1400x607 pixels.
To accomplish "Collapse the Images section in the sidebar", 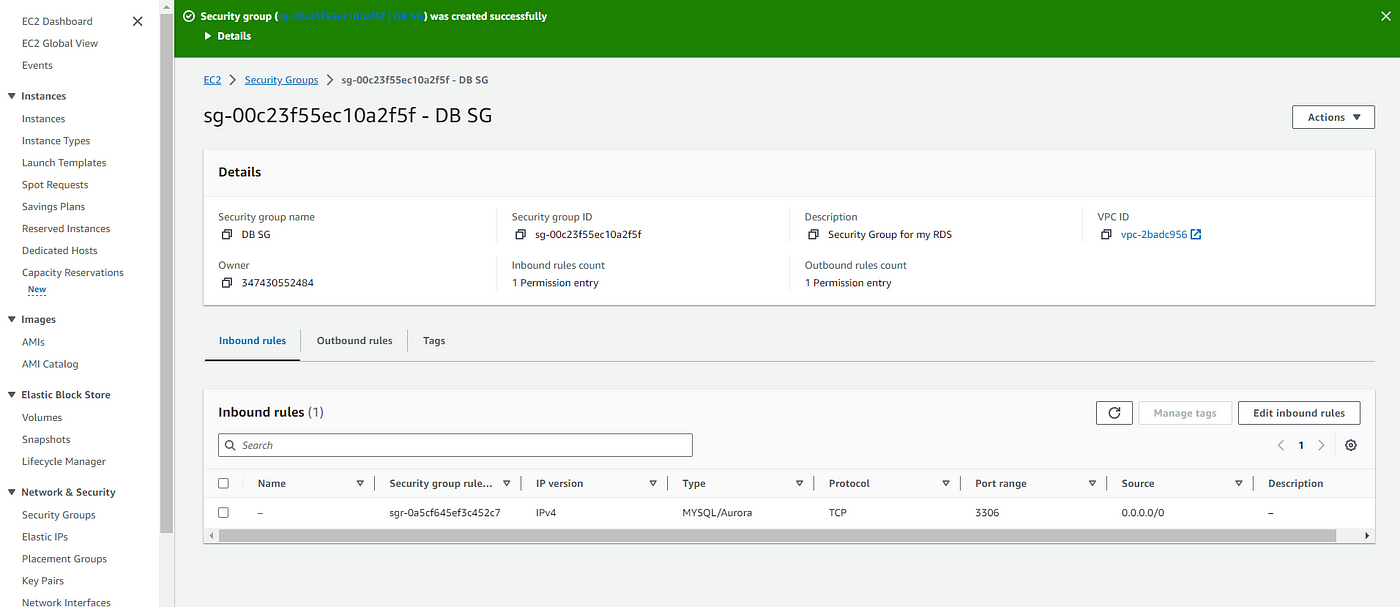I will coord(11,320).
